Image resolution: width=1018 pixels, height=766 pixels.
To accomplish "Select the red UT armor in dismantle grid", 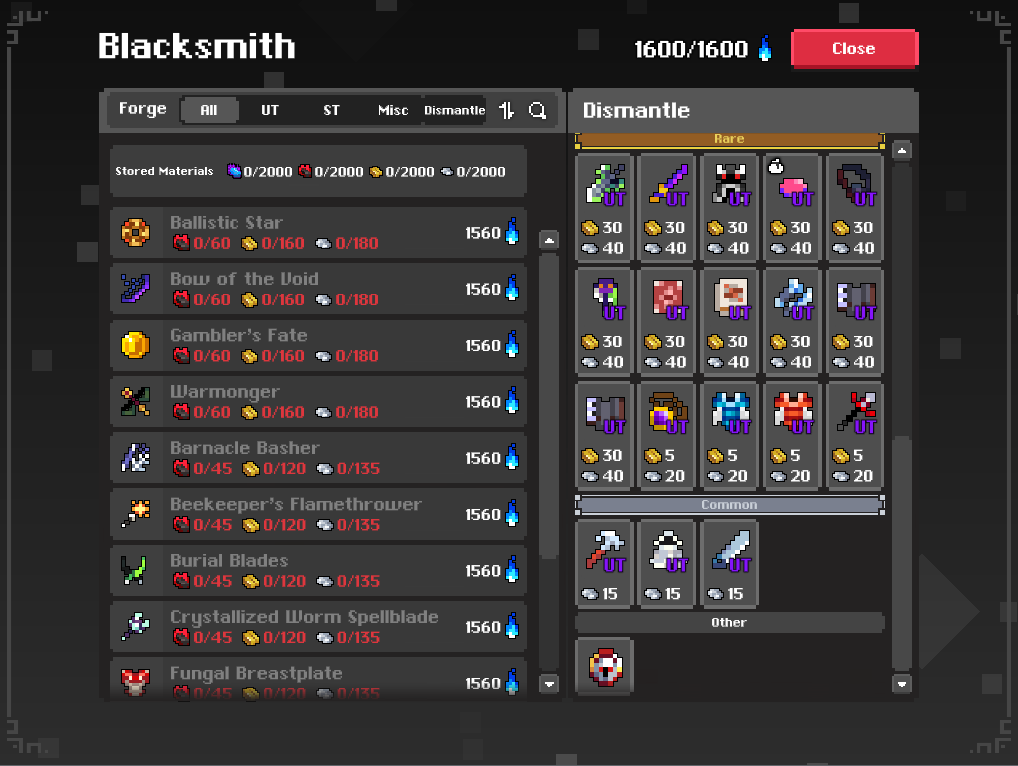I will (x=792, y=434).
